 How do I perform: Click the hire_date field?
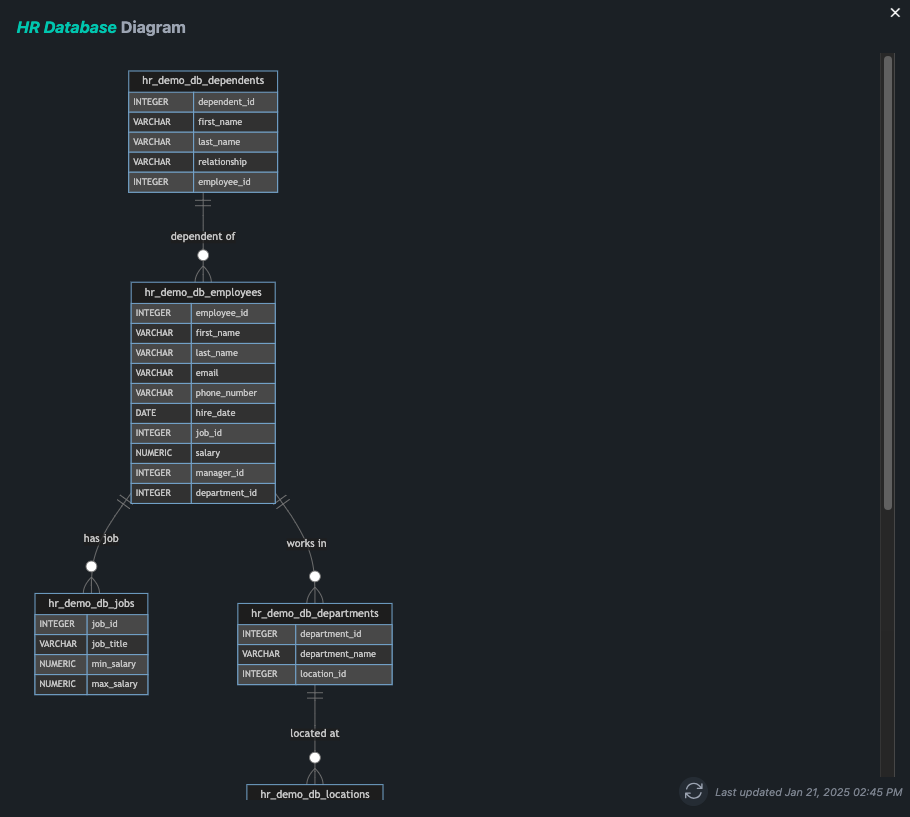[x=233, y=413]
